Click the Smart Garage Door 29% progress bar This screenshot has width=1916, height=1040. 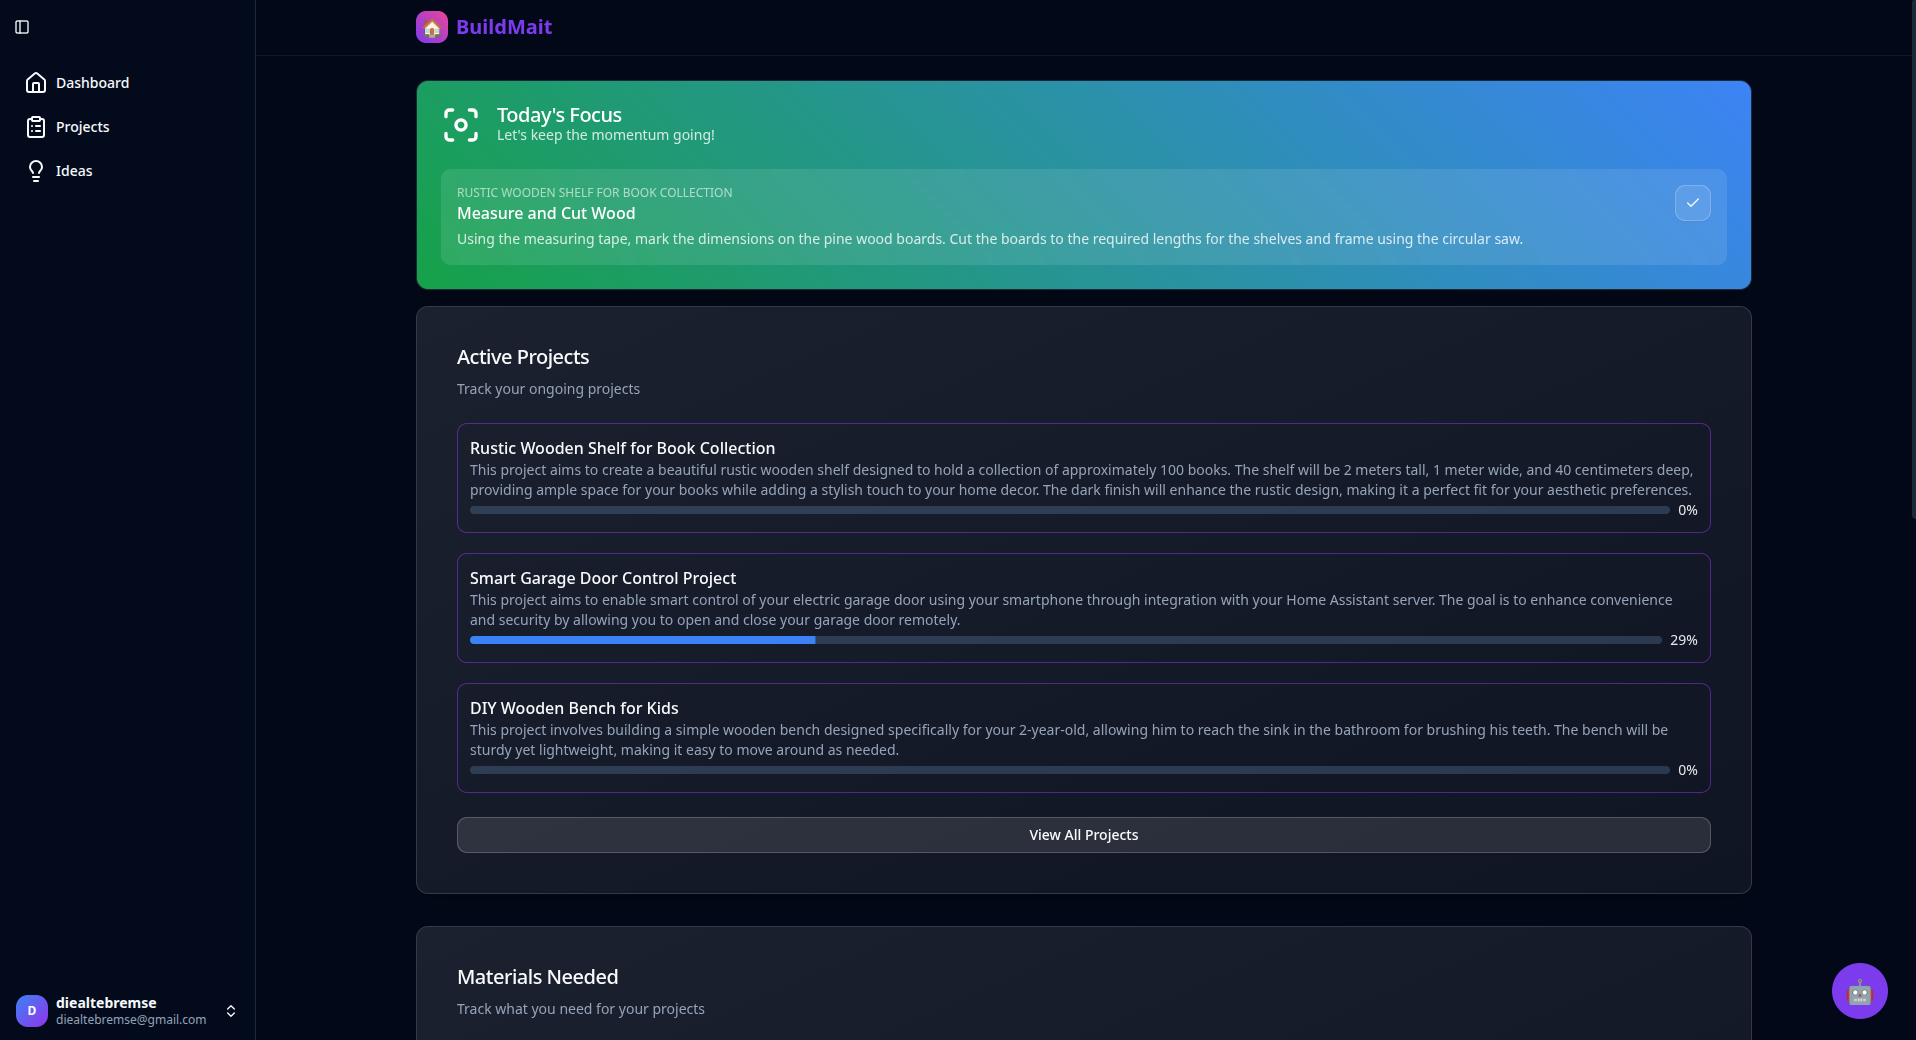click(x=1066, y=640)
